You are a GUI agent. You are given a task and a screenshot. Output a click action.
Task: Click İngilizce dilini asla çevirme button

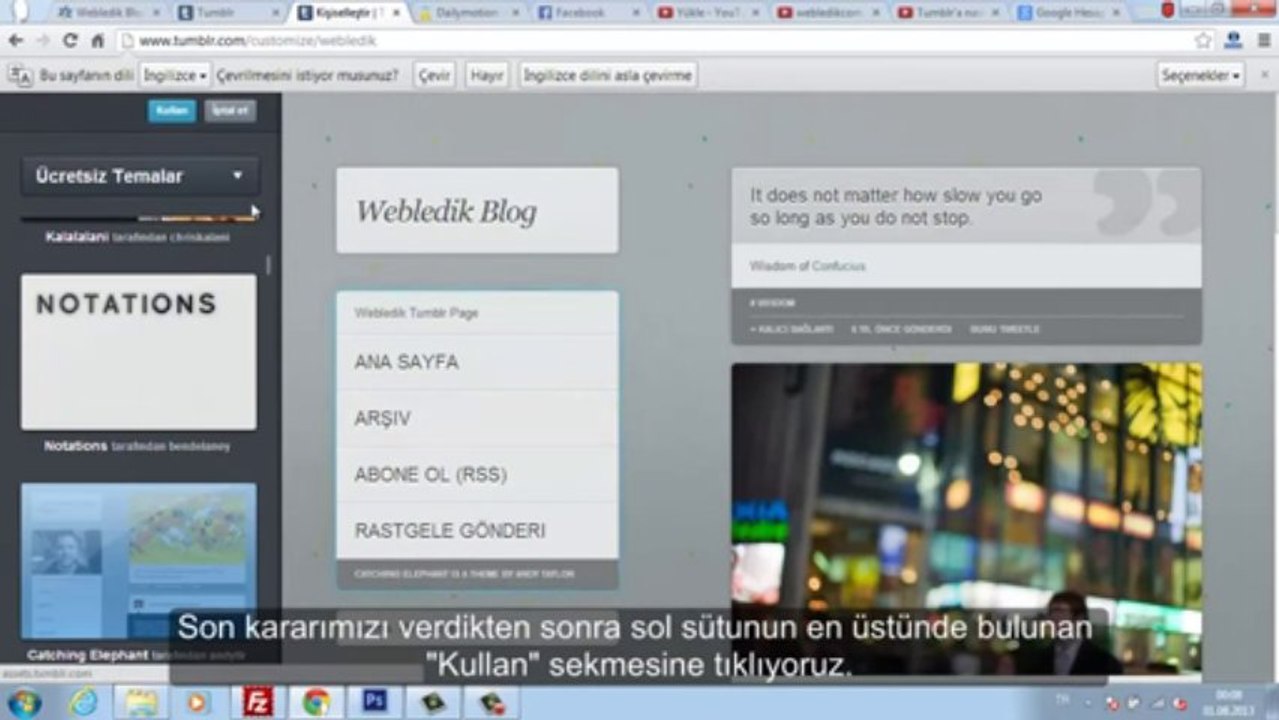click(x=607, y=76)
